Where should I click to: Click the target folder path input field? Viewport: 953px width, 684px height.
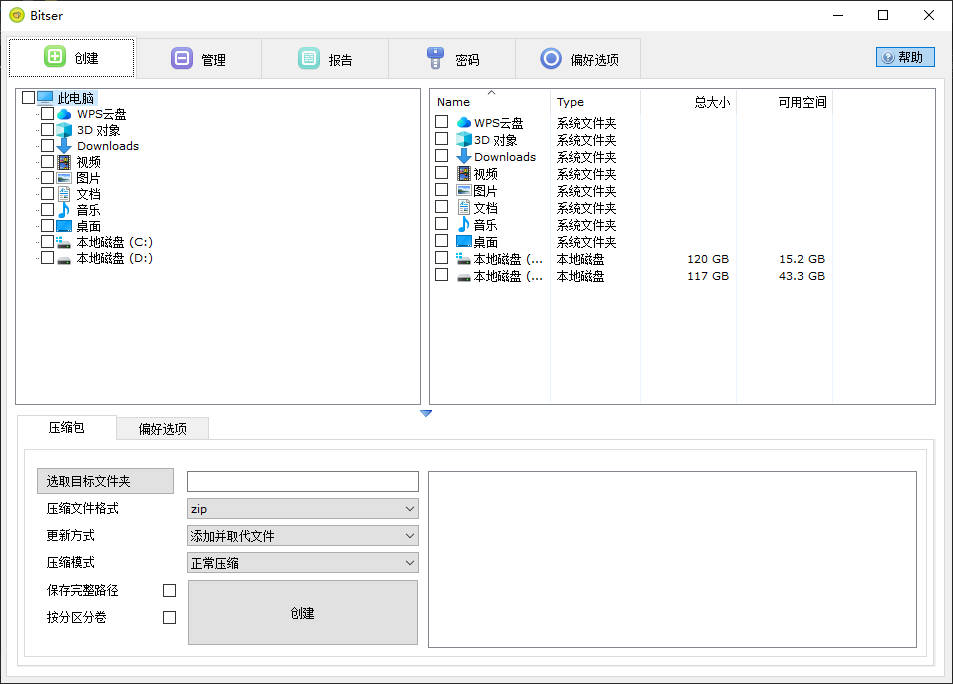click(x=302, y=482)
